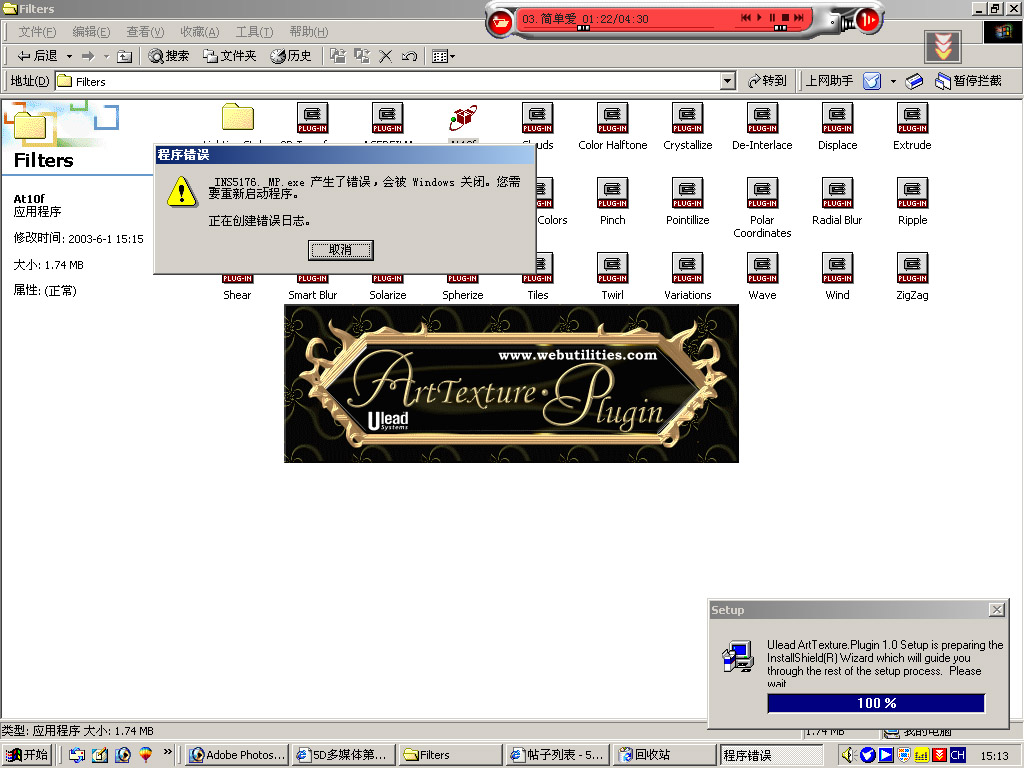Screen dimensions: 1024x768
Task: Click 取消 in the error dialog
Action: pyautogui.click(x=340, y=249)
